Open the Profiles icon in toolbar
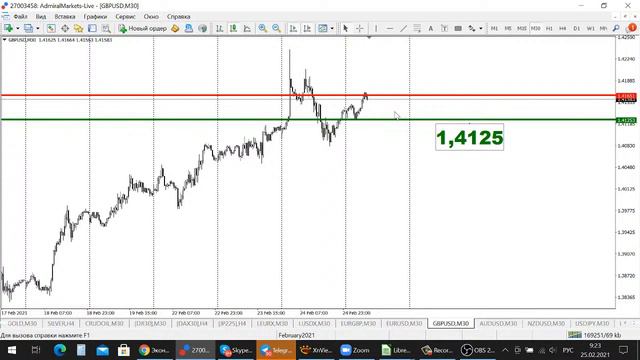The width and height of the screenshot is (640, 360). point(28,28)
